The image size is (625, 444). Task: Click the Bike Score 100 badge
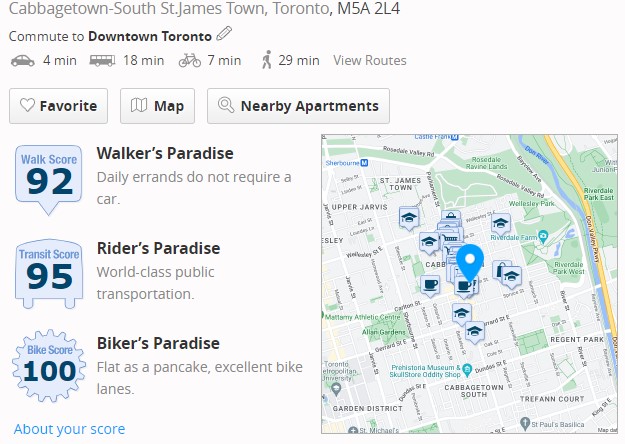pyautogui.click(x=50, y=367)
